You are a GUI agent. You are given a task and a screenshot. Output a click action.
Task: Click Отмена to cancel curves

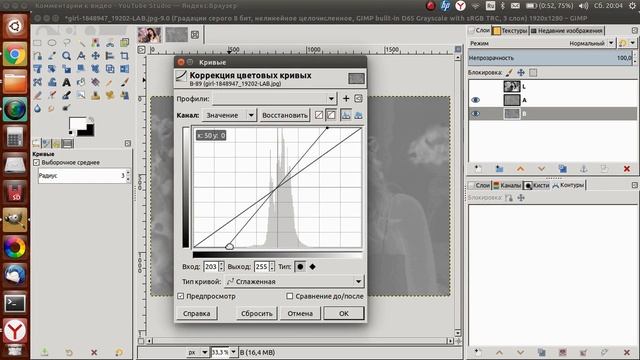tap(300, 313)
